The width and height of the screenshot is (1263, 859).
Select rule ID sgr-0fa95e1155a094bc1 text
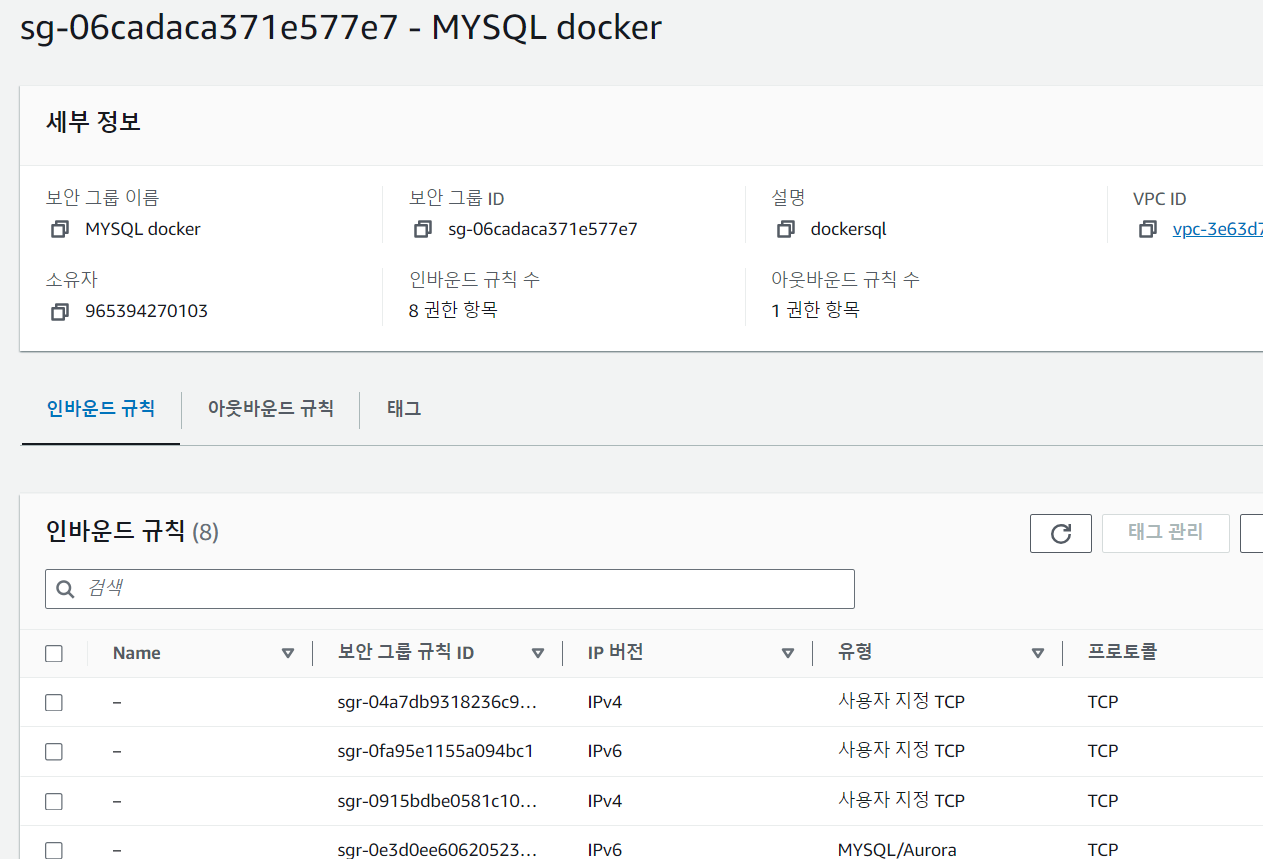pyautogui.click(x=435, y=751)
